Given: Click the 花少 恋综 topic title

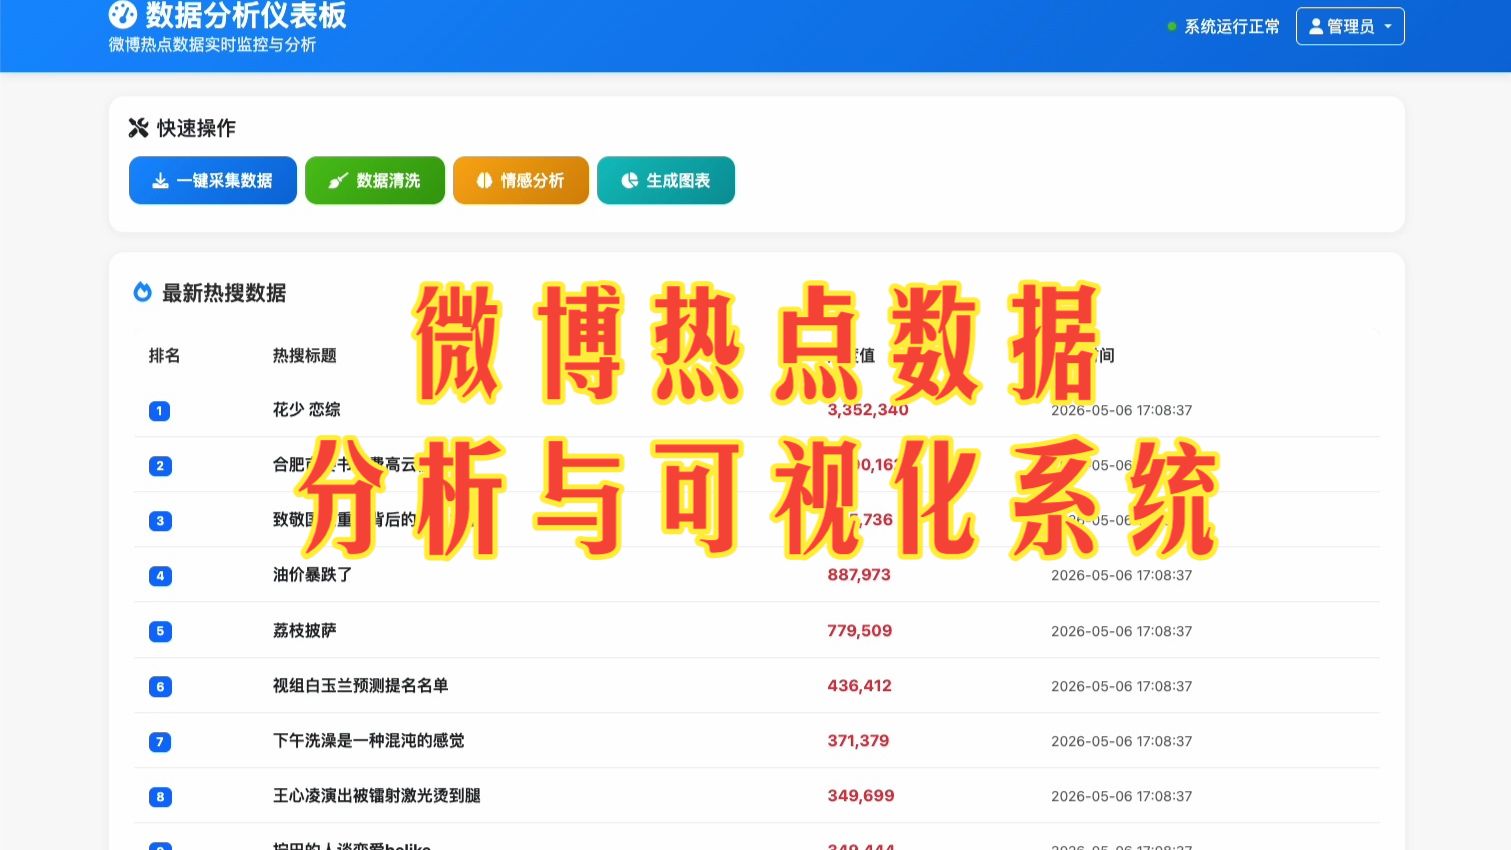Looking at the screenshot, I should pyautogui.click(x=307, y=410).
